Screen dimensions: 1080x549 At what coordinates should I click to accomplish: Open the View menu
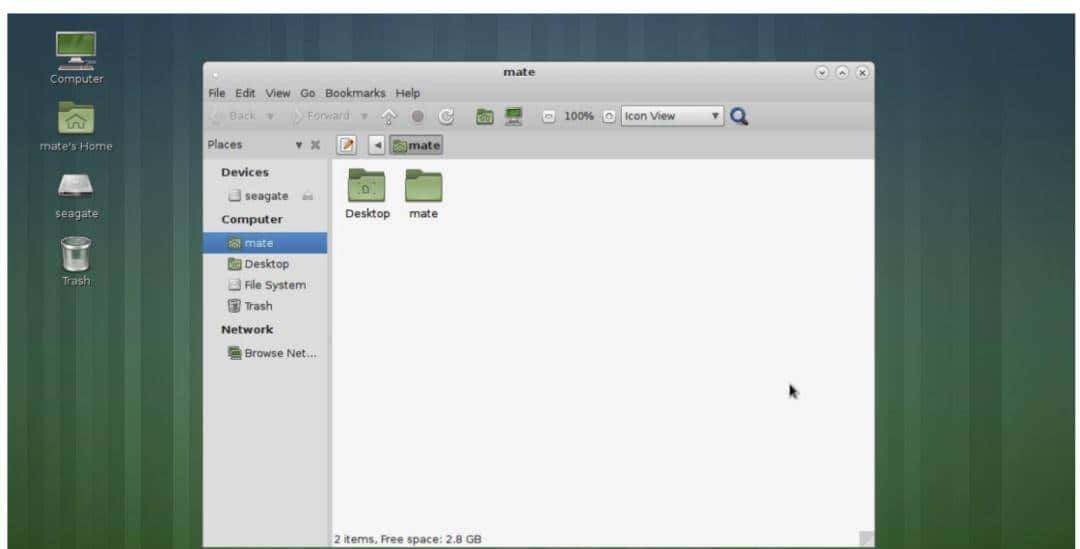[278, 93]
